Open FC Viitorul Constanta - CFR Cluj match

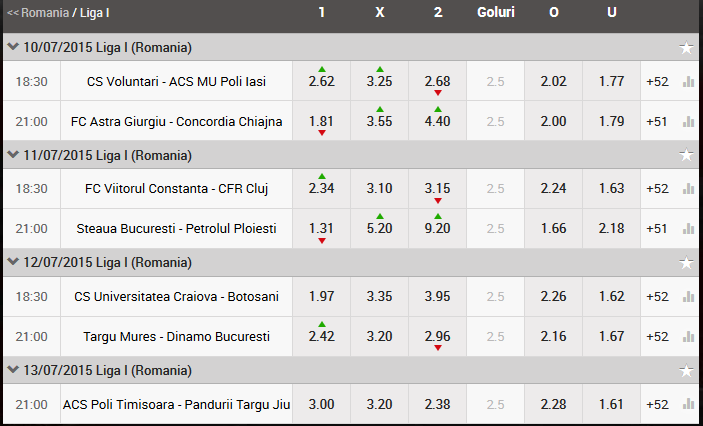tap(176, 188)
